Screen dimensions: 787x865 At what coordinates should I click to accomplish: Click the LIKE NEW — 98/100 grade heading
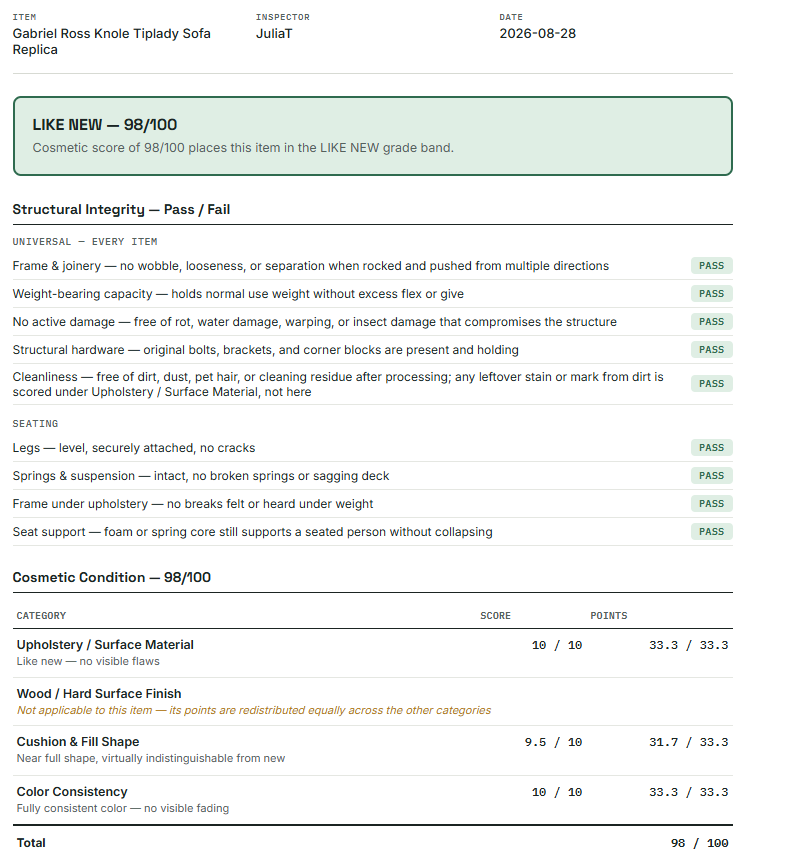pos(105,125)
